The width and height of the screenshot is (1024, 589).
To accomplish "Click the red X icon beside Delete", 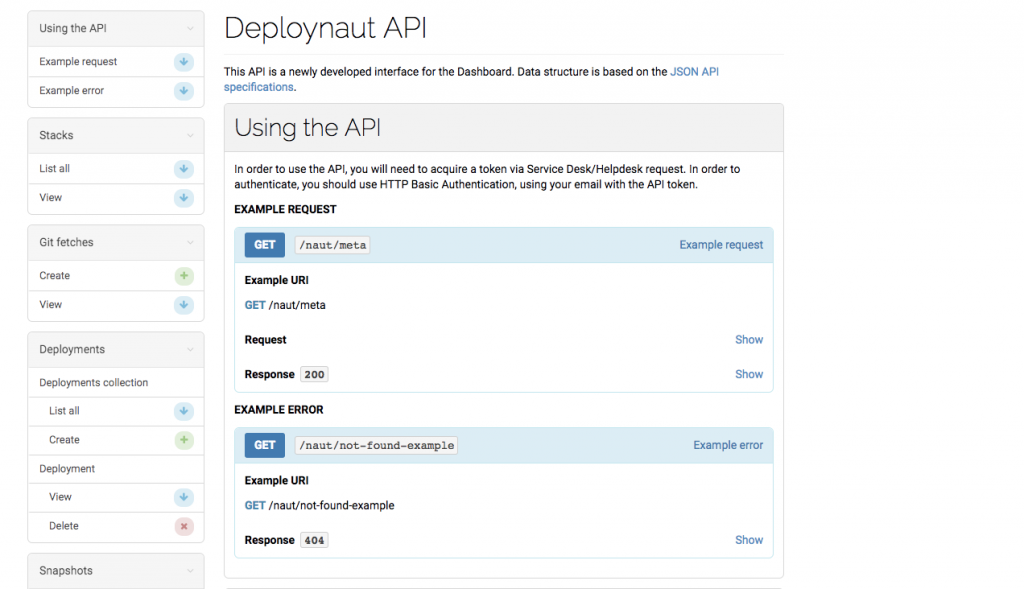I will 183,526.
